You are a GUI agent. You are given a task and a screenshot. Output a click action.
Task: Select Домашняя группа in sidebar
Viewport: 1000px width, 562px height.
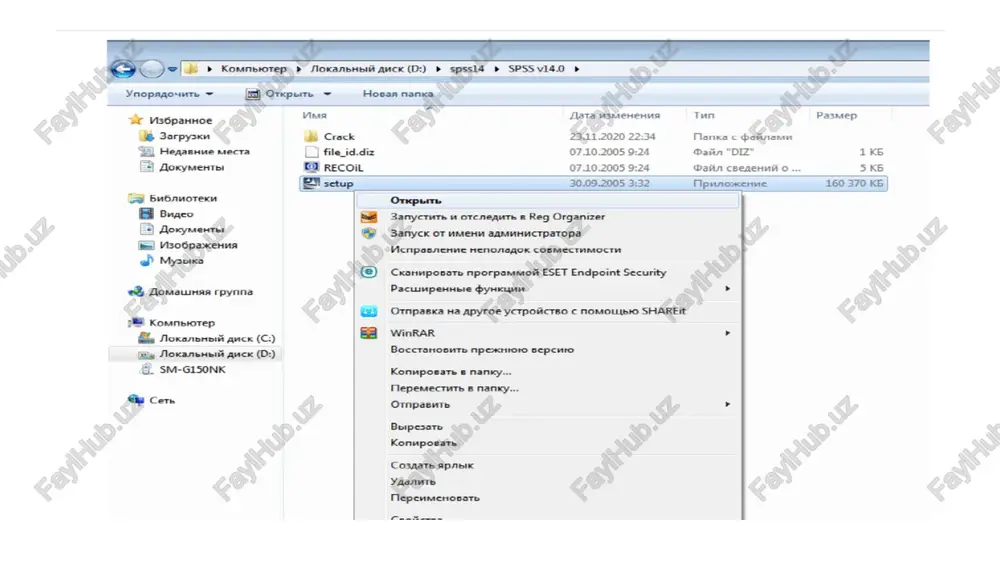(x=201, y=292)
